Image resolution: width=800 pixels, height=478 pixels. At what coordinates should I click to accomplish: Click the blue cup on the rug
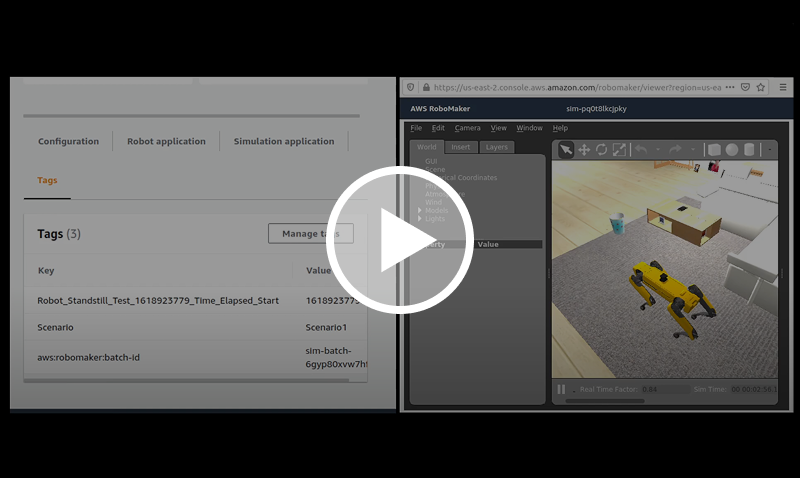click(x=617, y=223)
